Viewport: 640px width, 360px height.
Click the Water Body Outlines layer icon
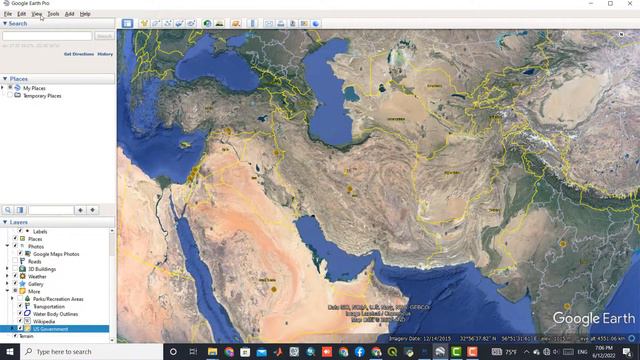[27, 313]
